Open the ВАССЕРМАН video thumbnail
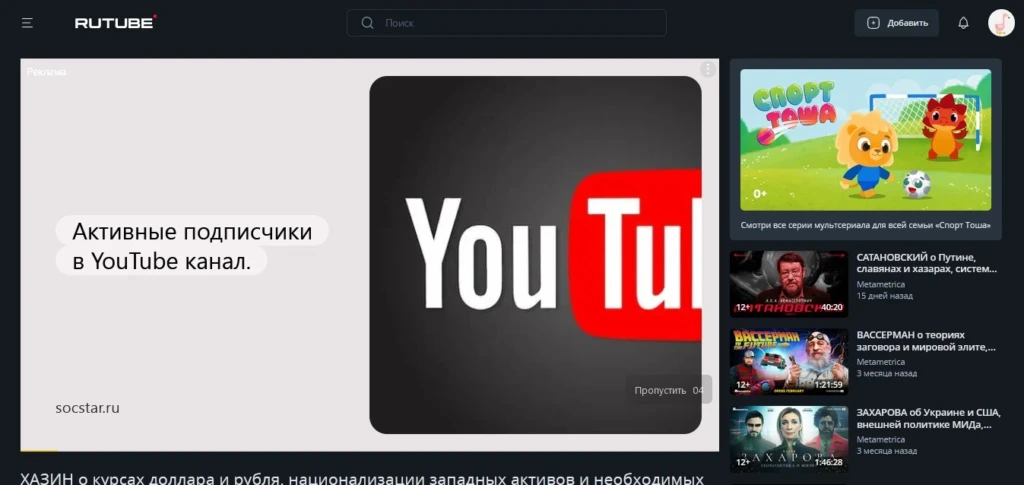 pyautogui.click(x=789, y=362)
